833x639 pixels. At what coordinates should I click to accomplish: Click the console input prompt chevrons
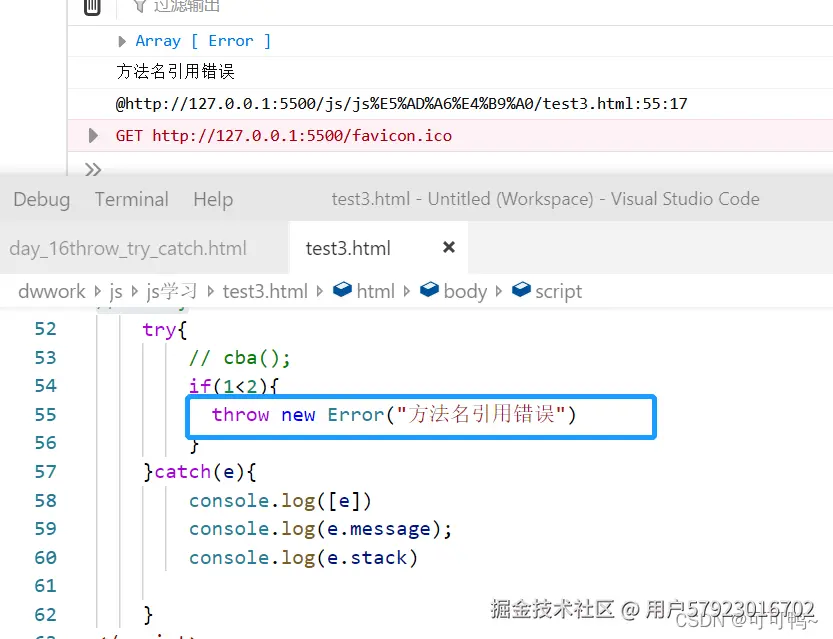click(93, 169)
